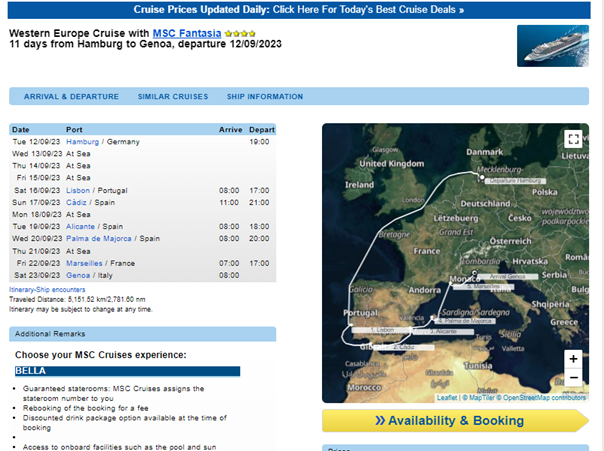Select Hamburg departure time 19:00
This screenshot has height=451, width=604.
click(259, 142)
